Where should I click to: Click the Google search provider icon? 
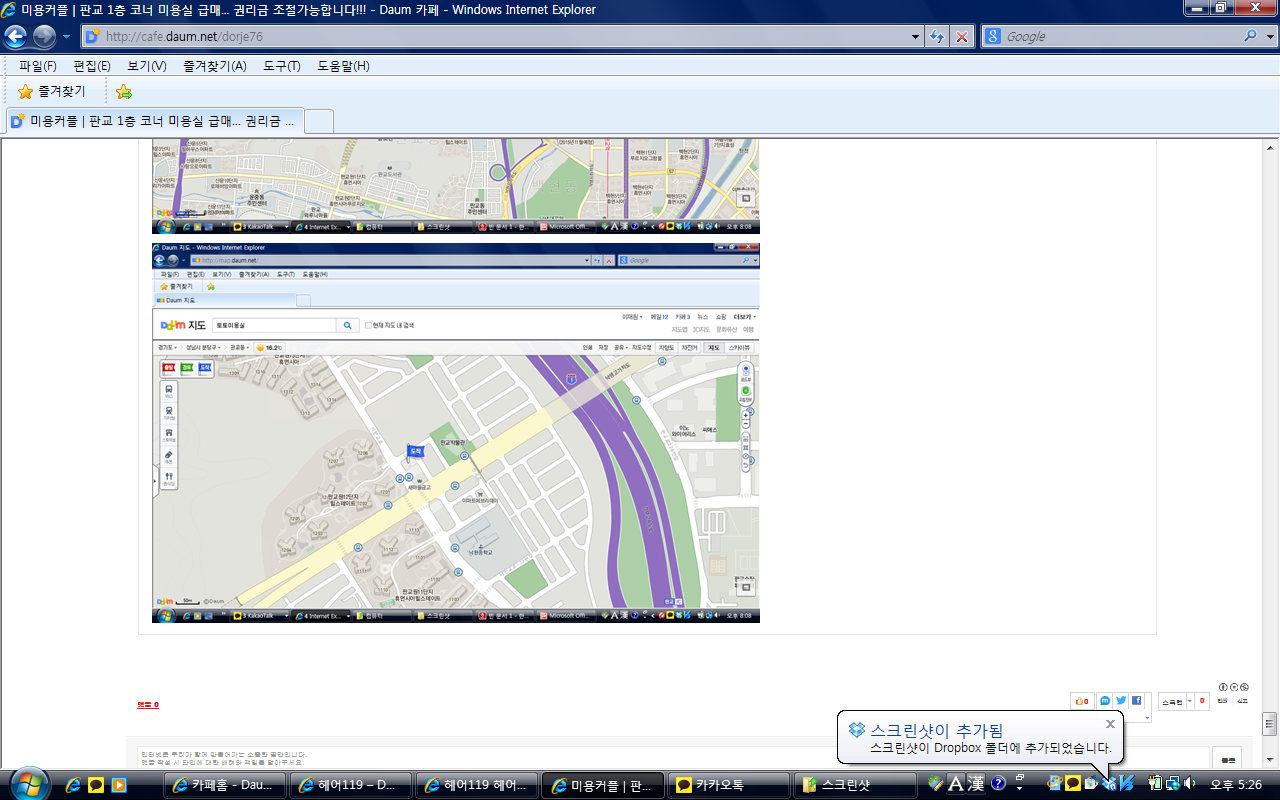click(994, 36)
